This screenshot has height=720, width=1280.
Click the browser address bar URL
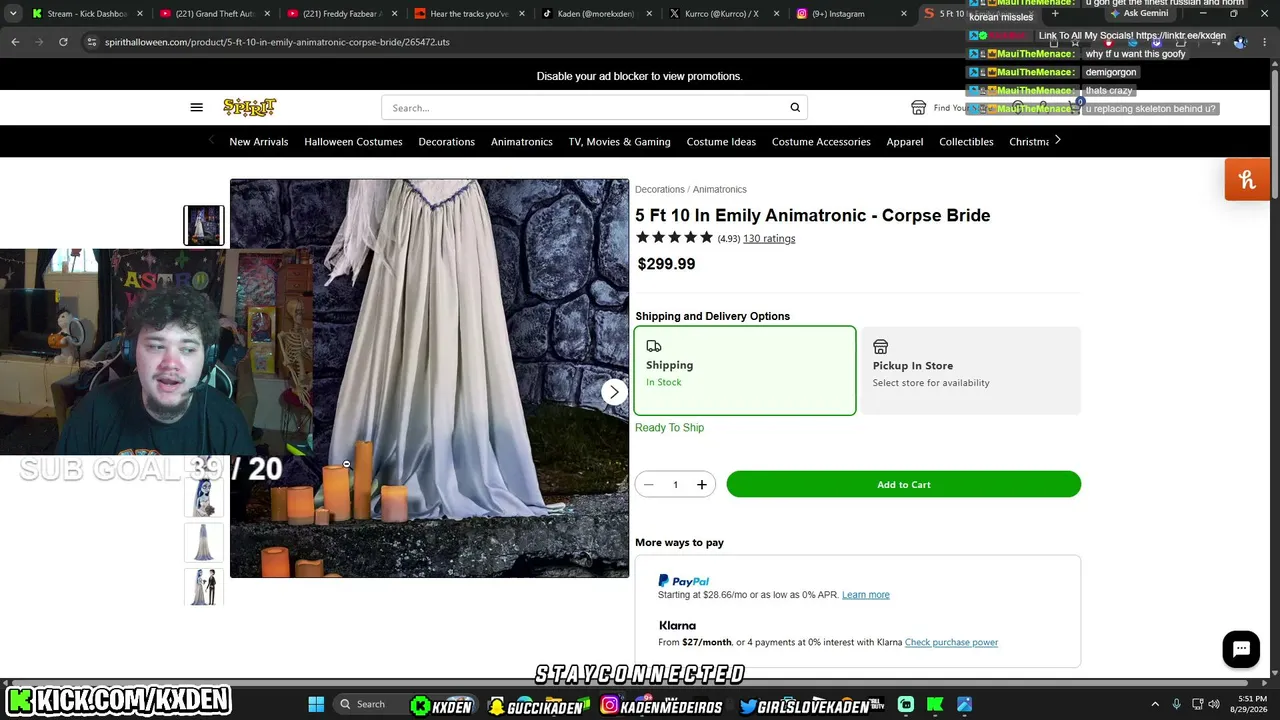tap(277, 42)
